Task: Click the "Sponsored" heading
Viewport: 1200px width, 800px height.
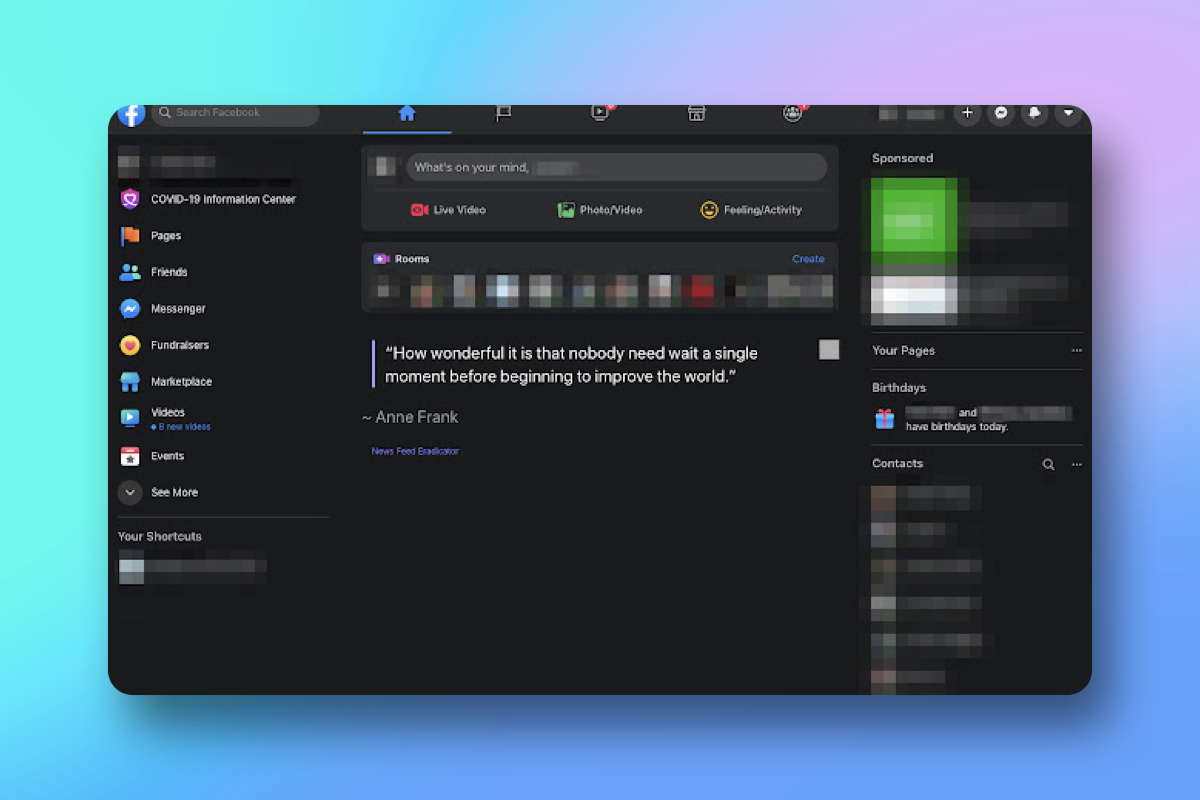Action: click(902, 158)
